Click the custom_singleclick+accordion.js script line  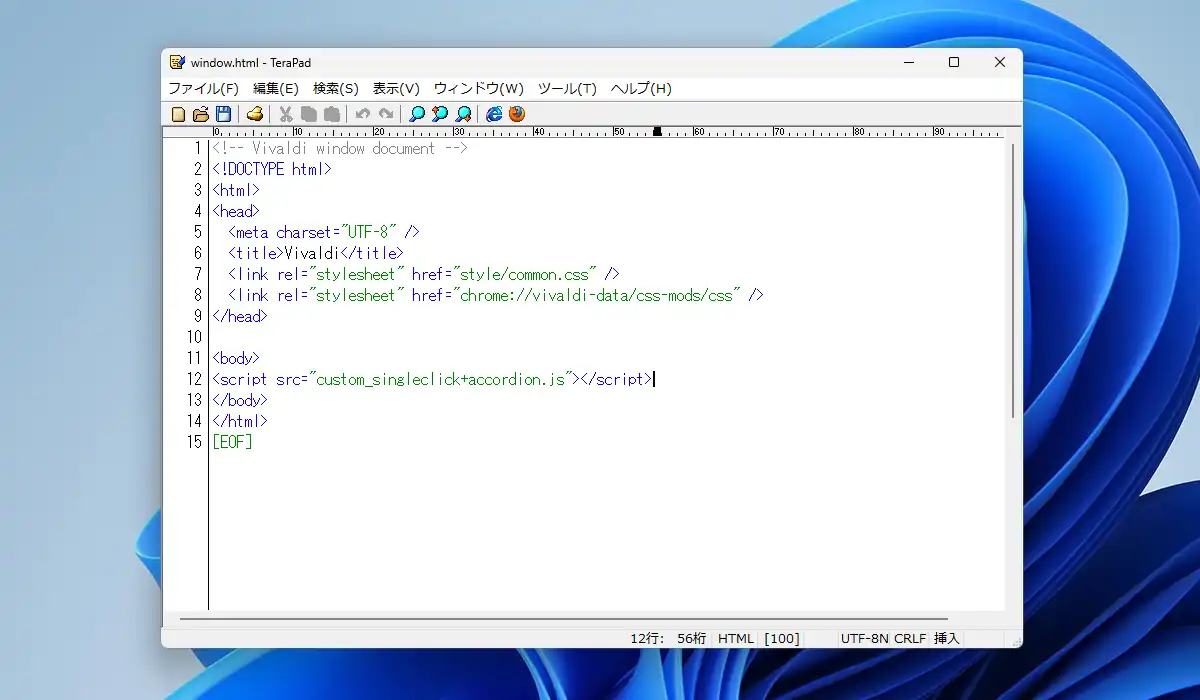(x=432, y=379)
